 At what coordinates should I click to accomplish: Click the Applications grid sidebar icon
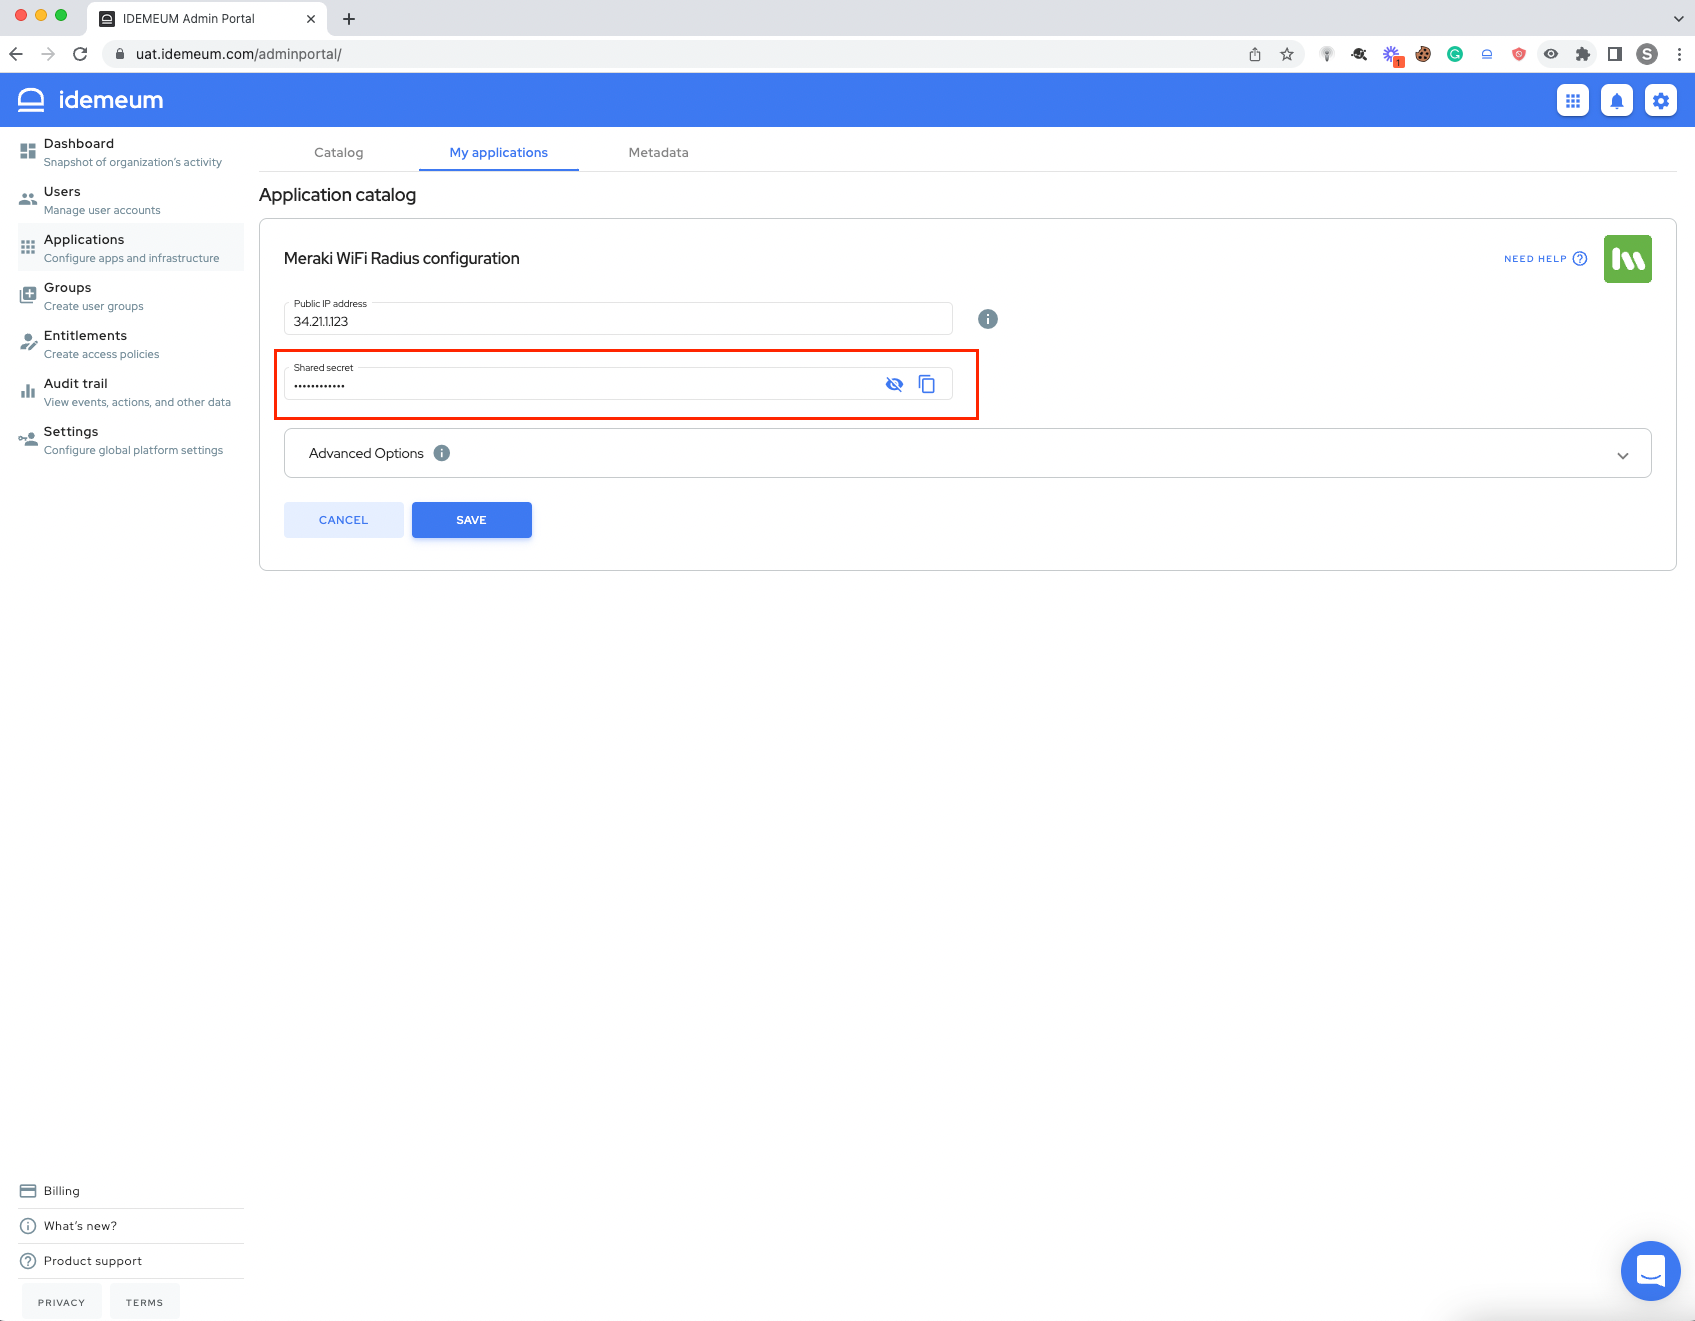[28, 247]
